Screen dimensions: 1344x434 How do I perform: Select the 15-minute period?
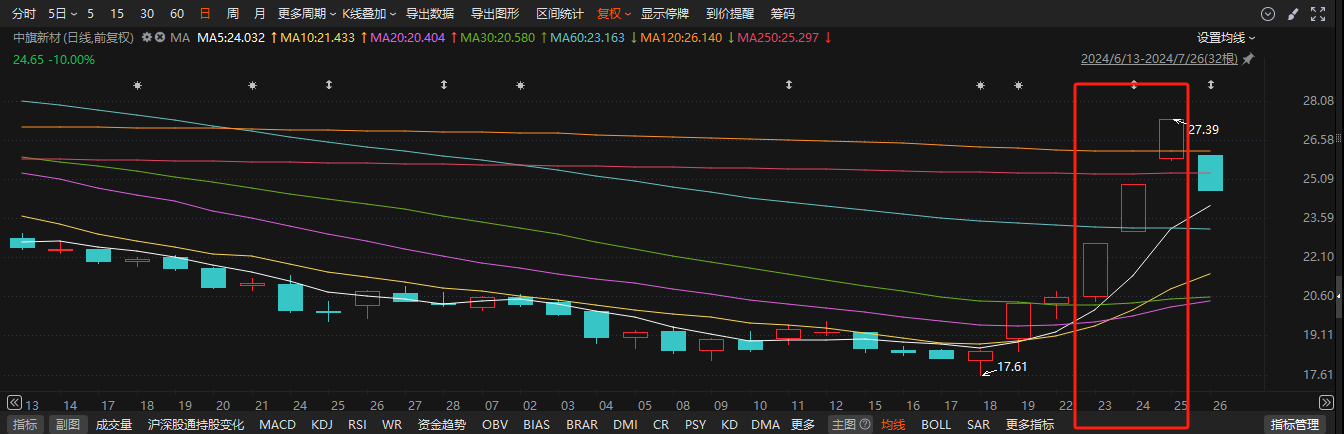(117, 14)
